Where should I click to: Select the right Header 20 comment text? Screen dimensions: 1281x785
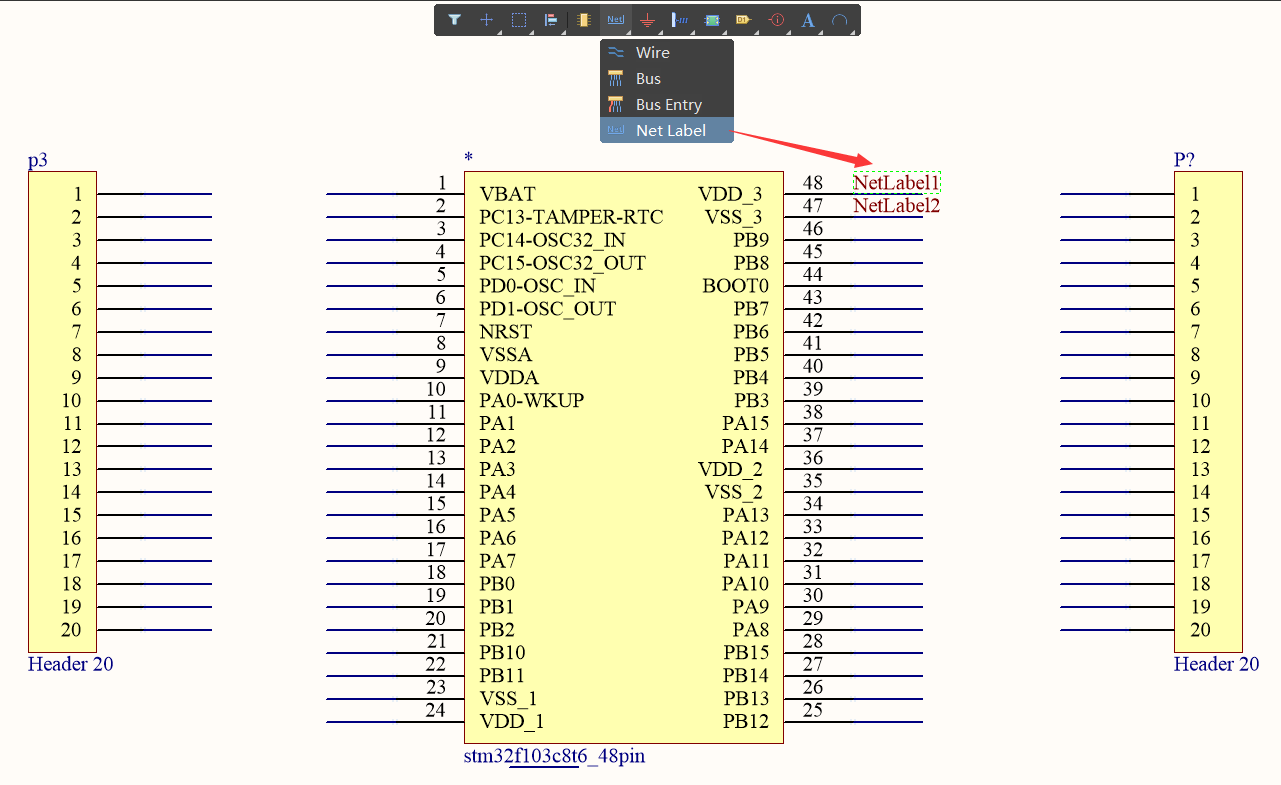[x=1217, y=664]
